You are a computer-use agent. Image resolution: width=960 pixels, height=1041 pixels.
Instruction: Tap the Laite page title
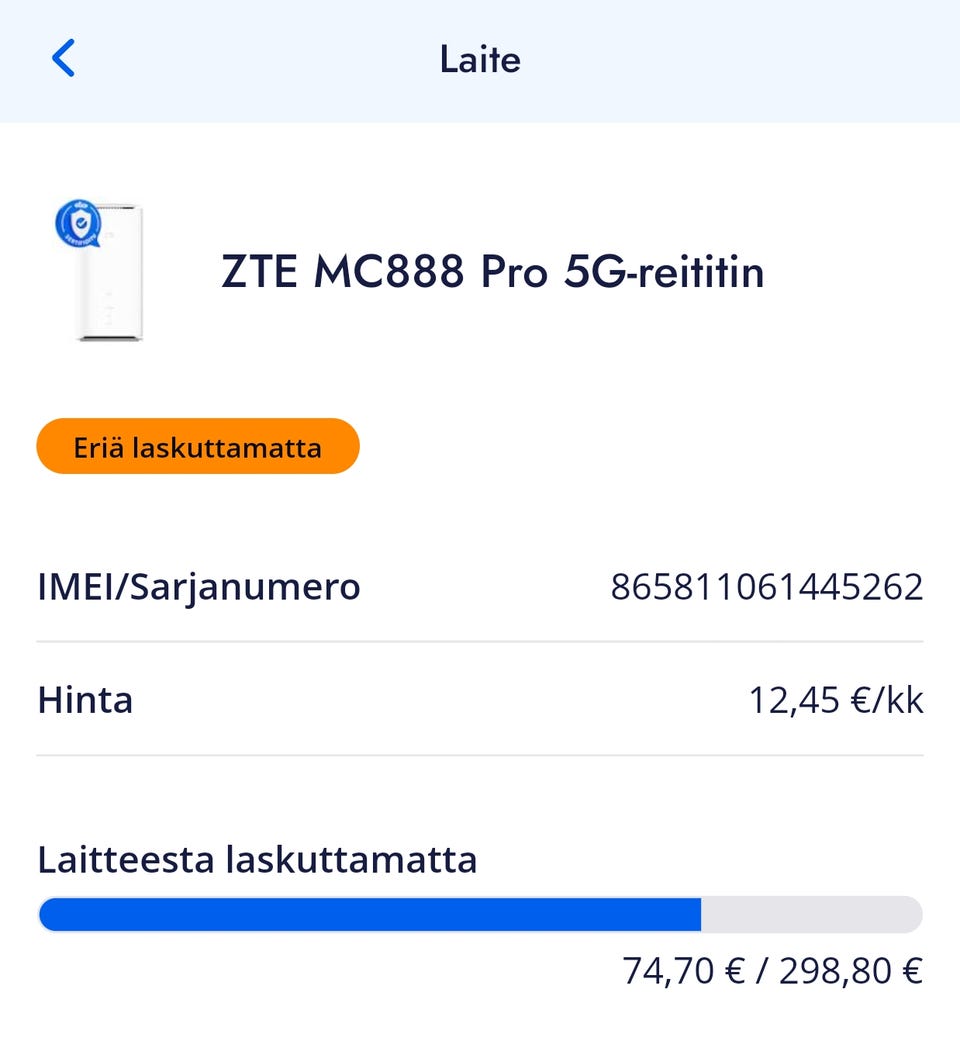(480, 60)
